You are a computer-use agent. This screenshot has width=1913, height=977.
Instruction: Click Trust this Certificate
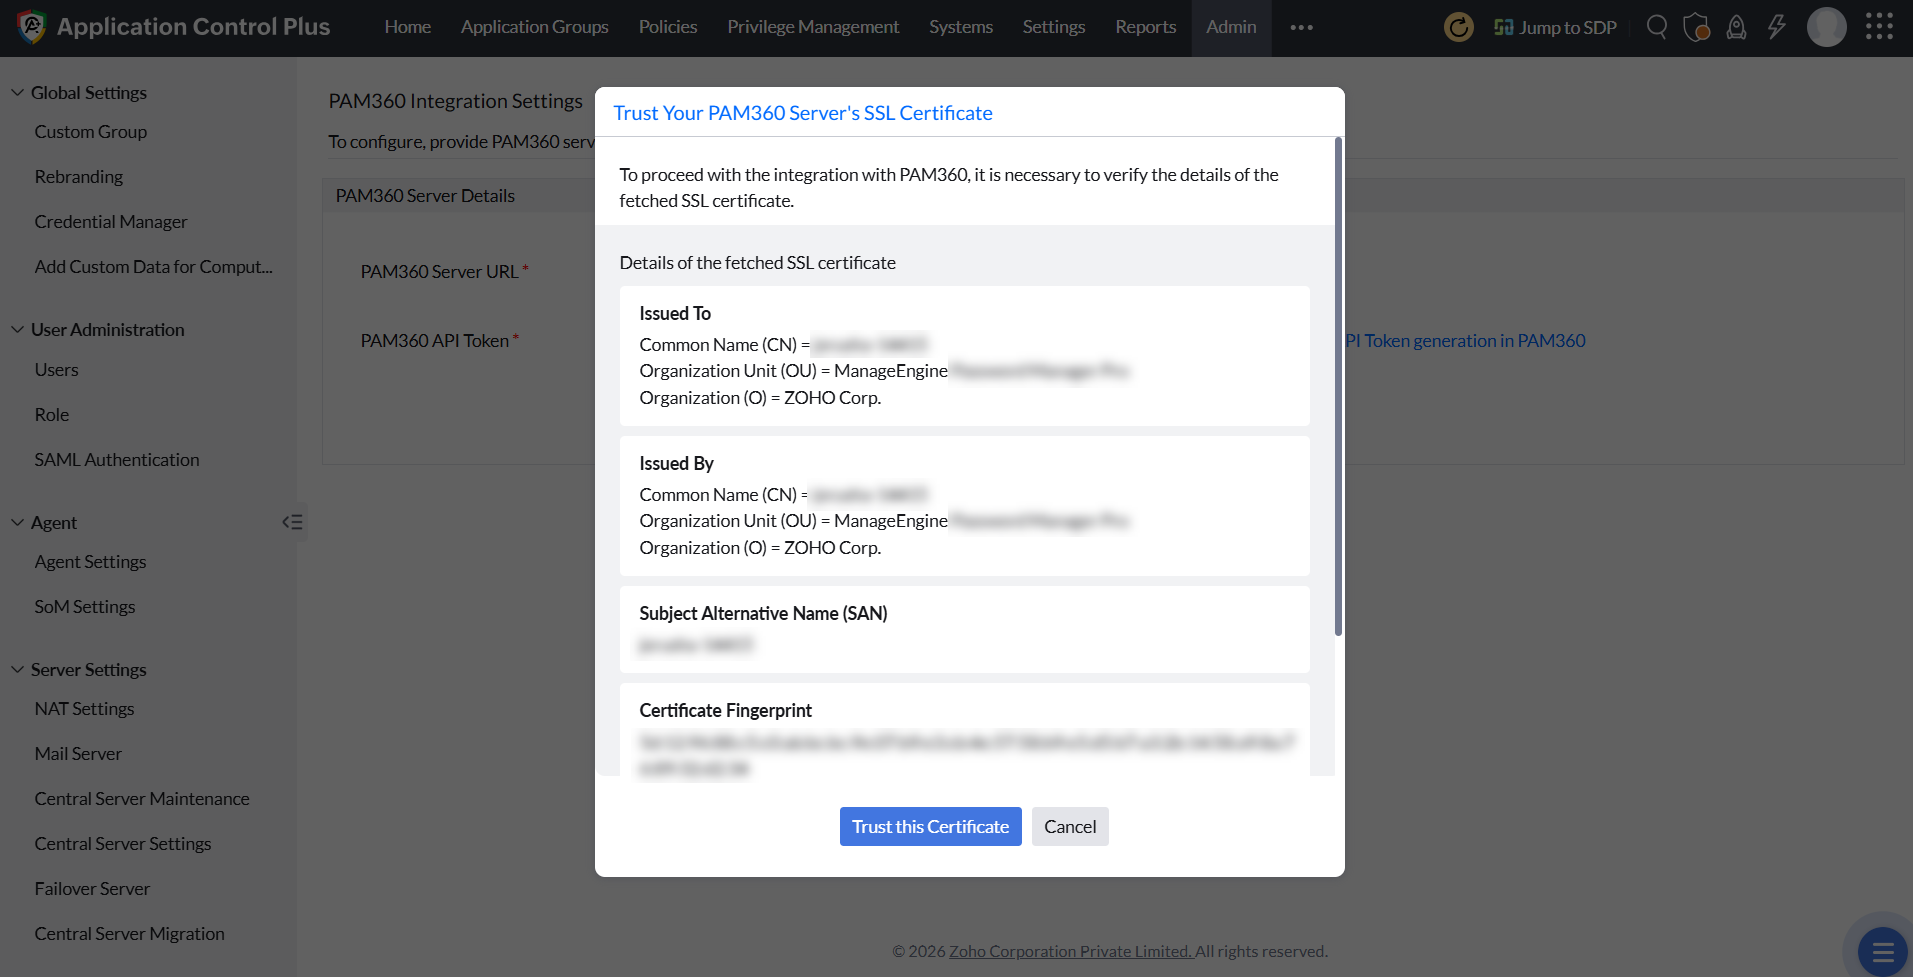coord(929,826)
